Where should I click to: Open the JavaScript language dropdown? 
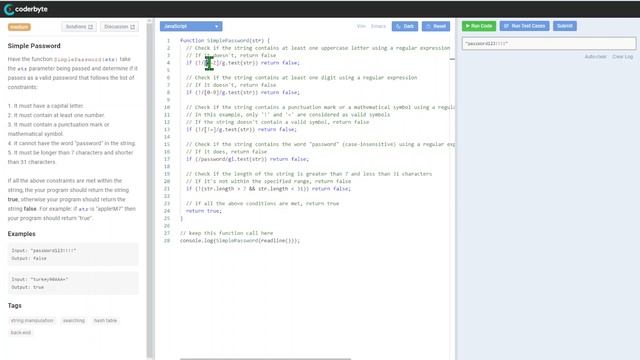pyautogui.click(x=191, y=26)
